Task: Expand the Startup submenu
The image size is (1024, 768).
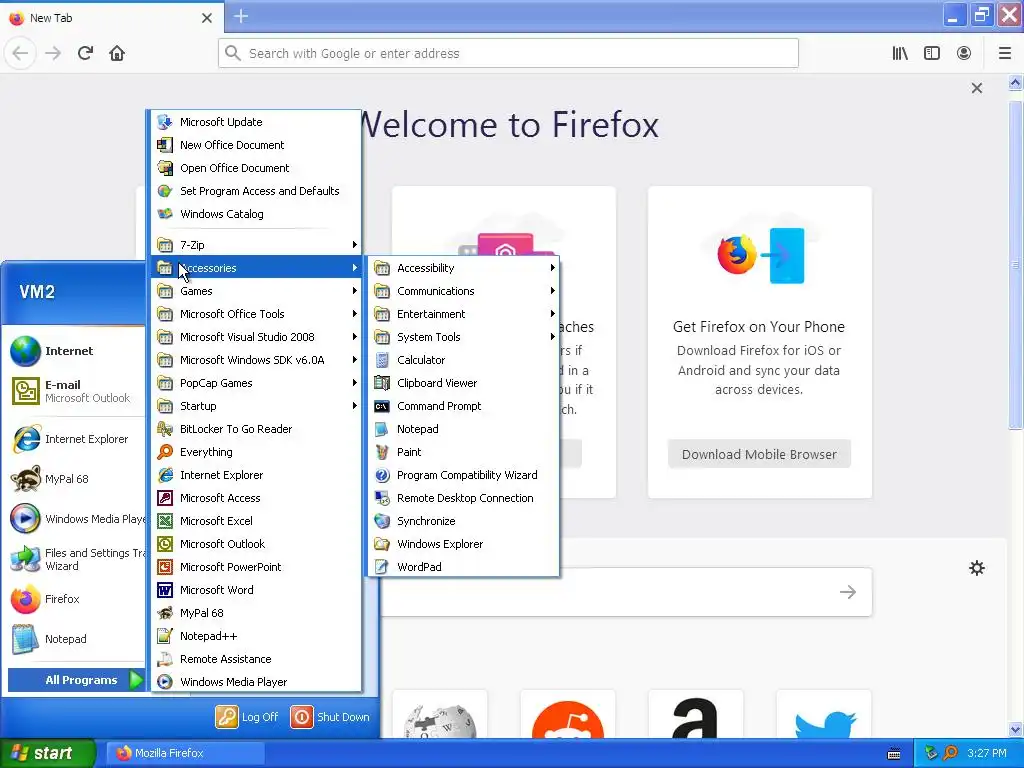Action: [x=257, y=406]
